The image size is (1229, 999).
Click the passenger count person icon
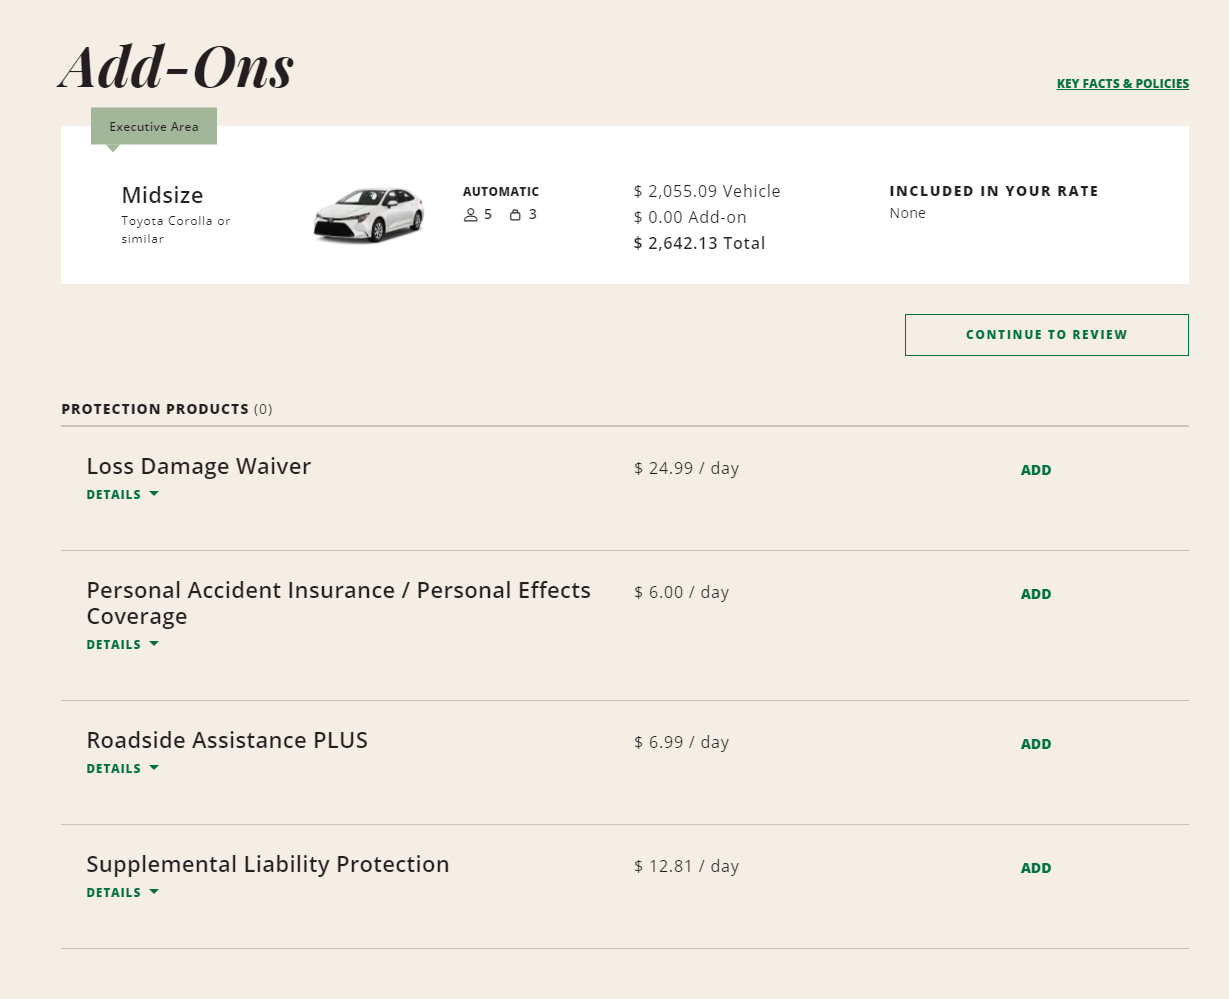(x=470, y=215)
